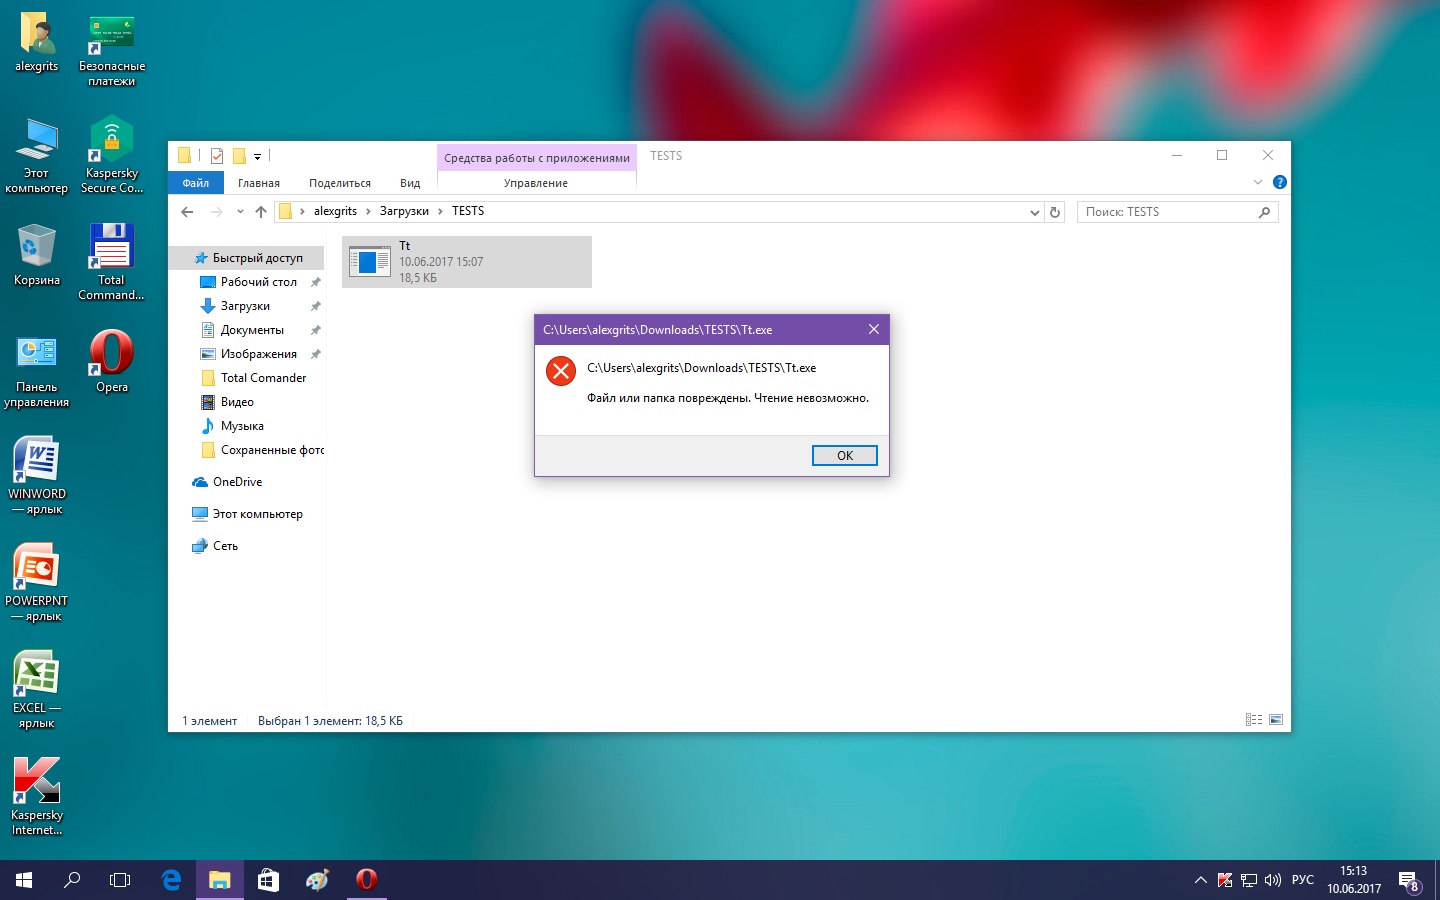Click the search field Поиск: TESTS
The height and width of the screenshot is (900, 1440).
[1177, 212]
